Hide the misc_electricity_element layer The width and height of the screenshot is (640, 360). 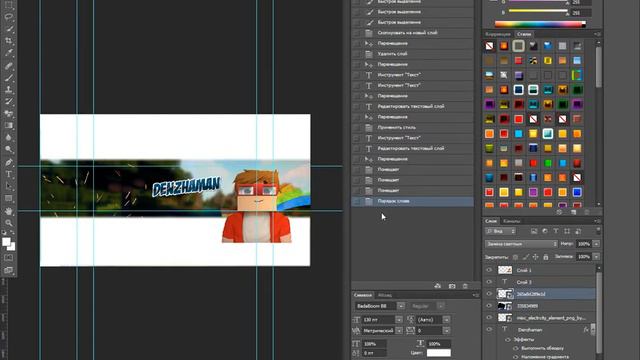click(x=489, y=317)
